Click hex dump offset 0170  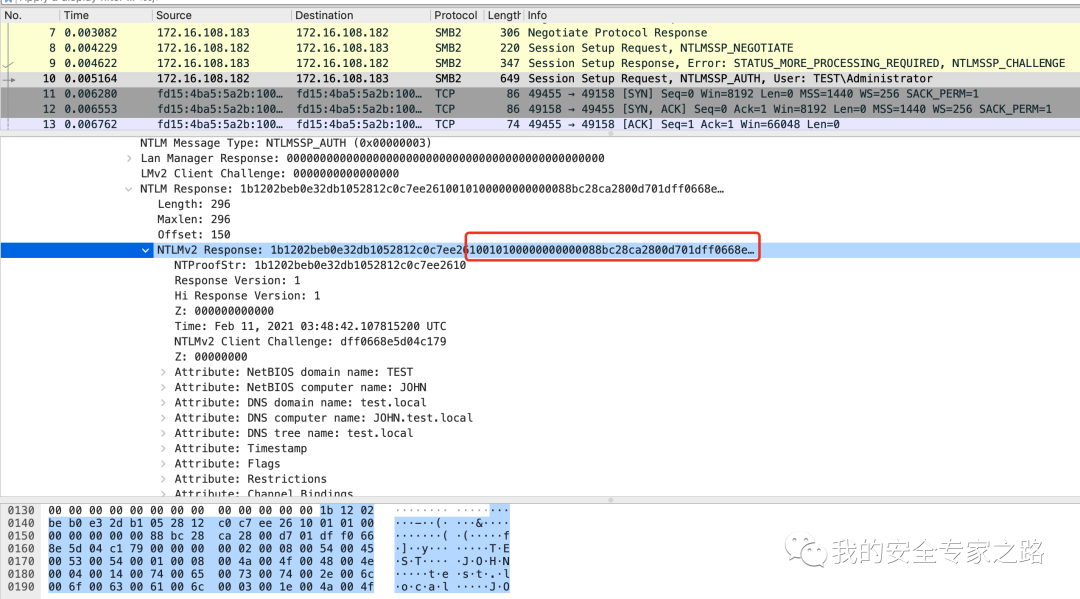tap(21, 561)
